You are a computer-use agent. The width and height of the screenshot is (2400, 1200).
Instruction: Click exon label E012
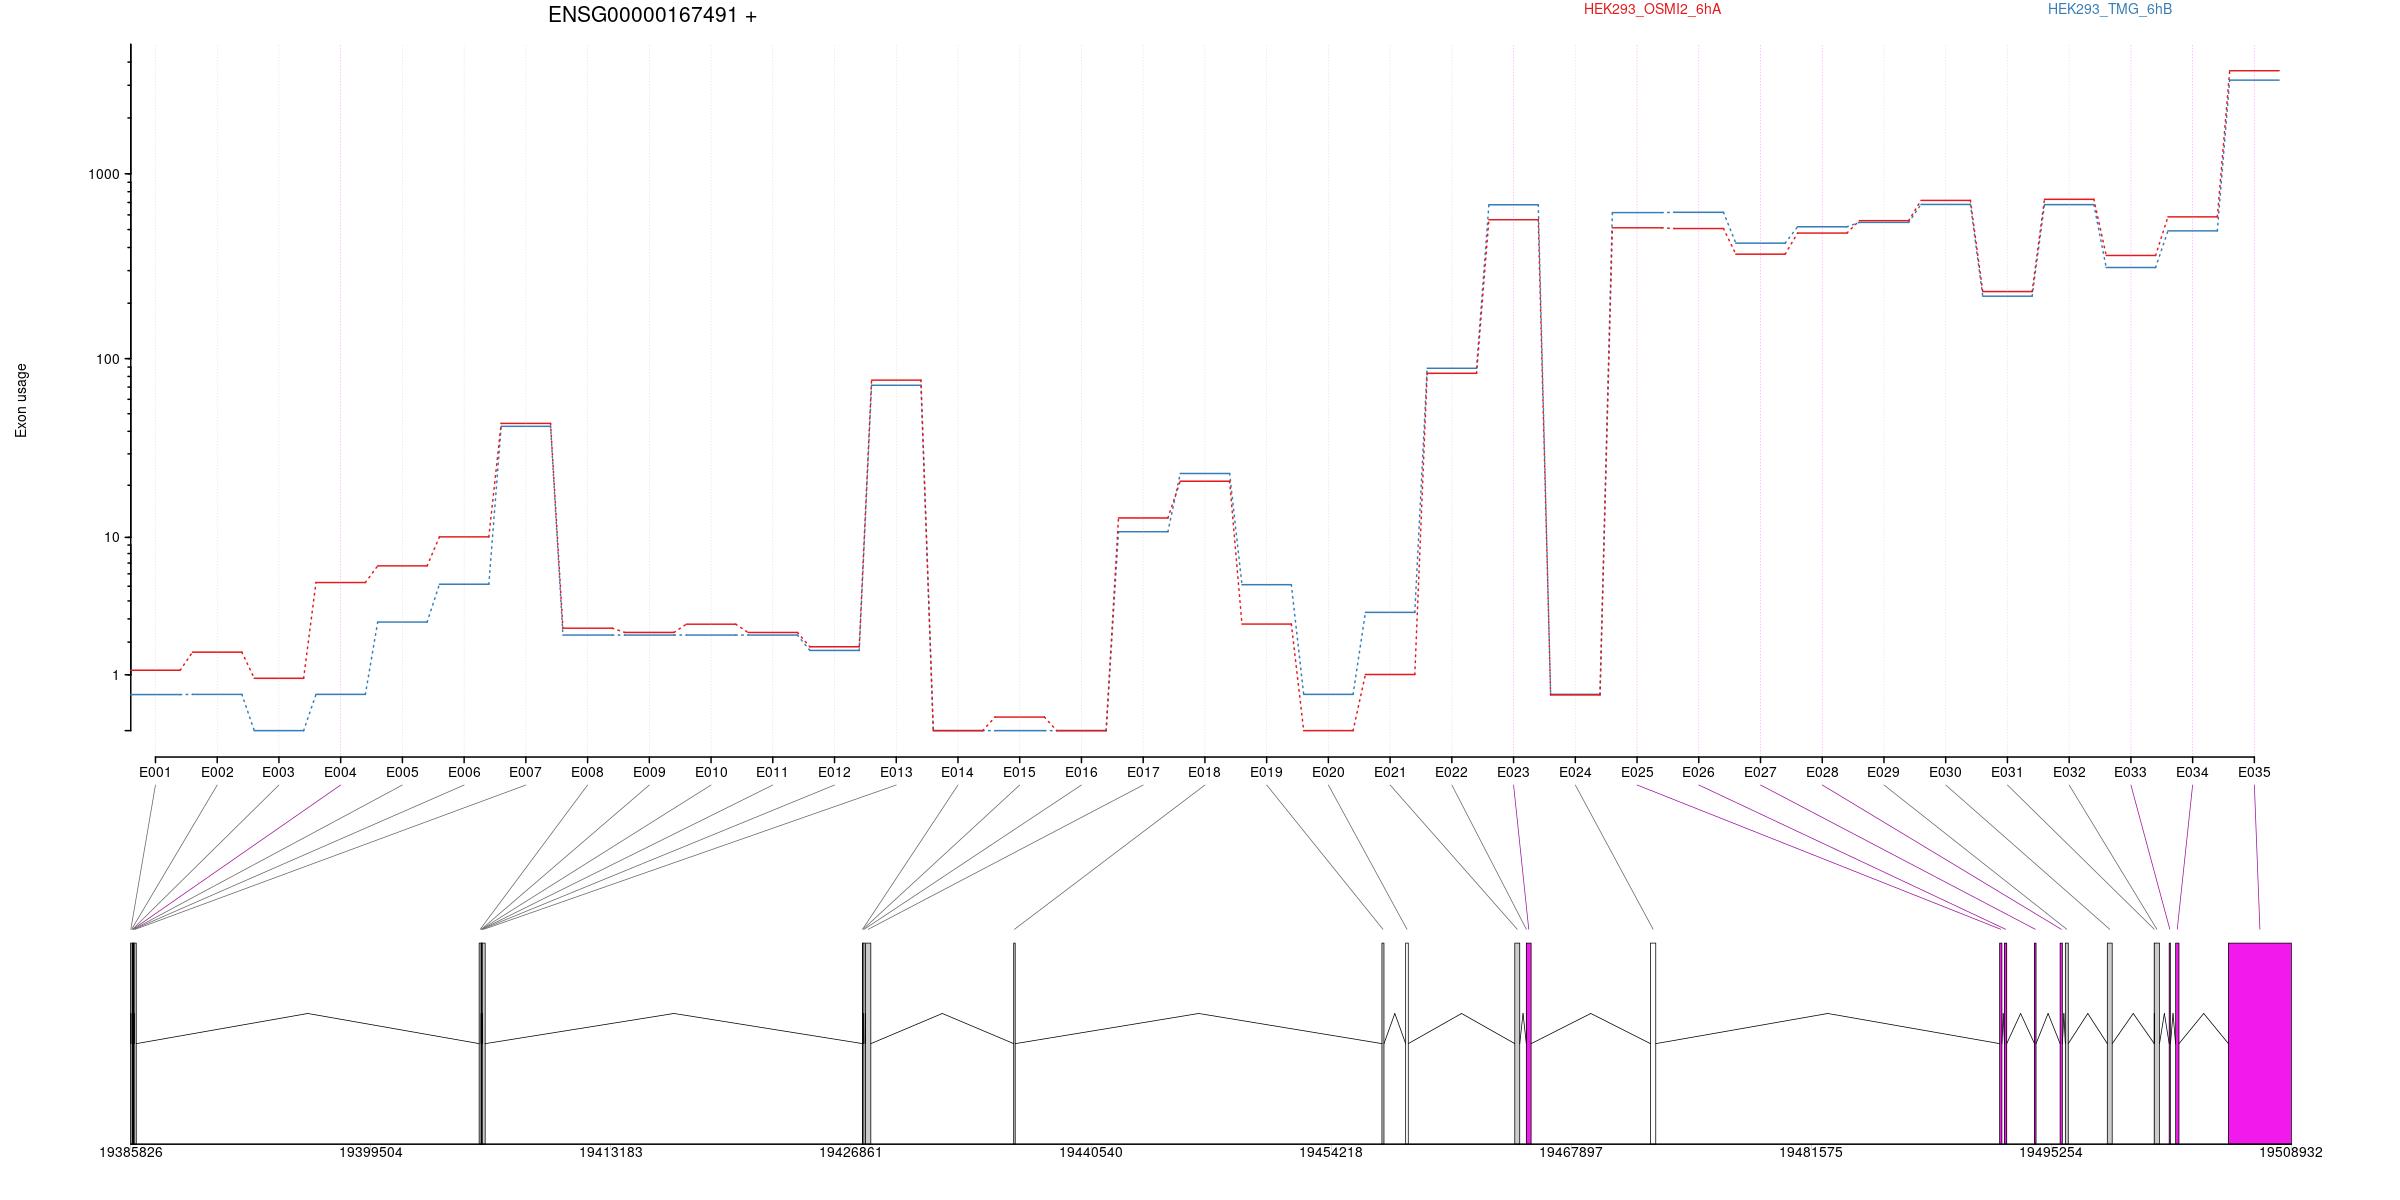pyautogui.click(x=834, y=772)
